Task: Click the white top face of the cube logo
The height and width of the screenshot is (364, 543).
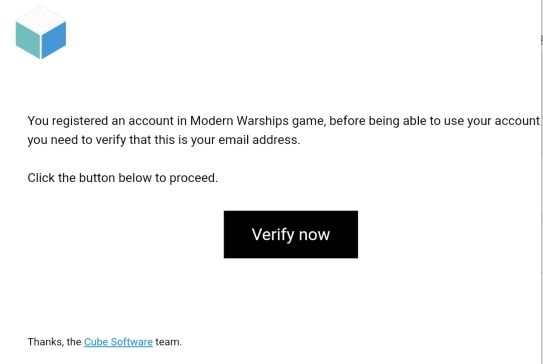Action: coord(41,19)
